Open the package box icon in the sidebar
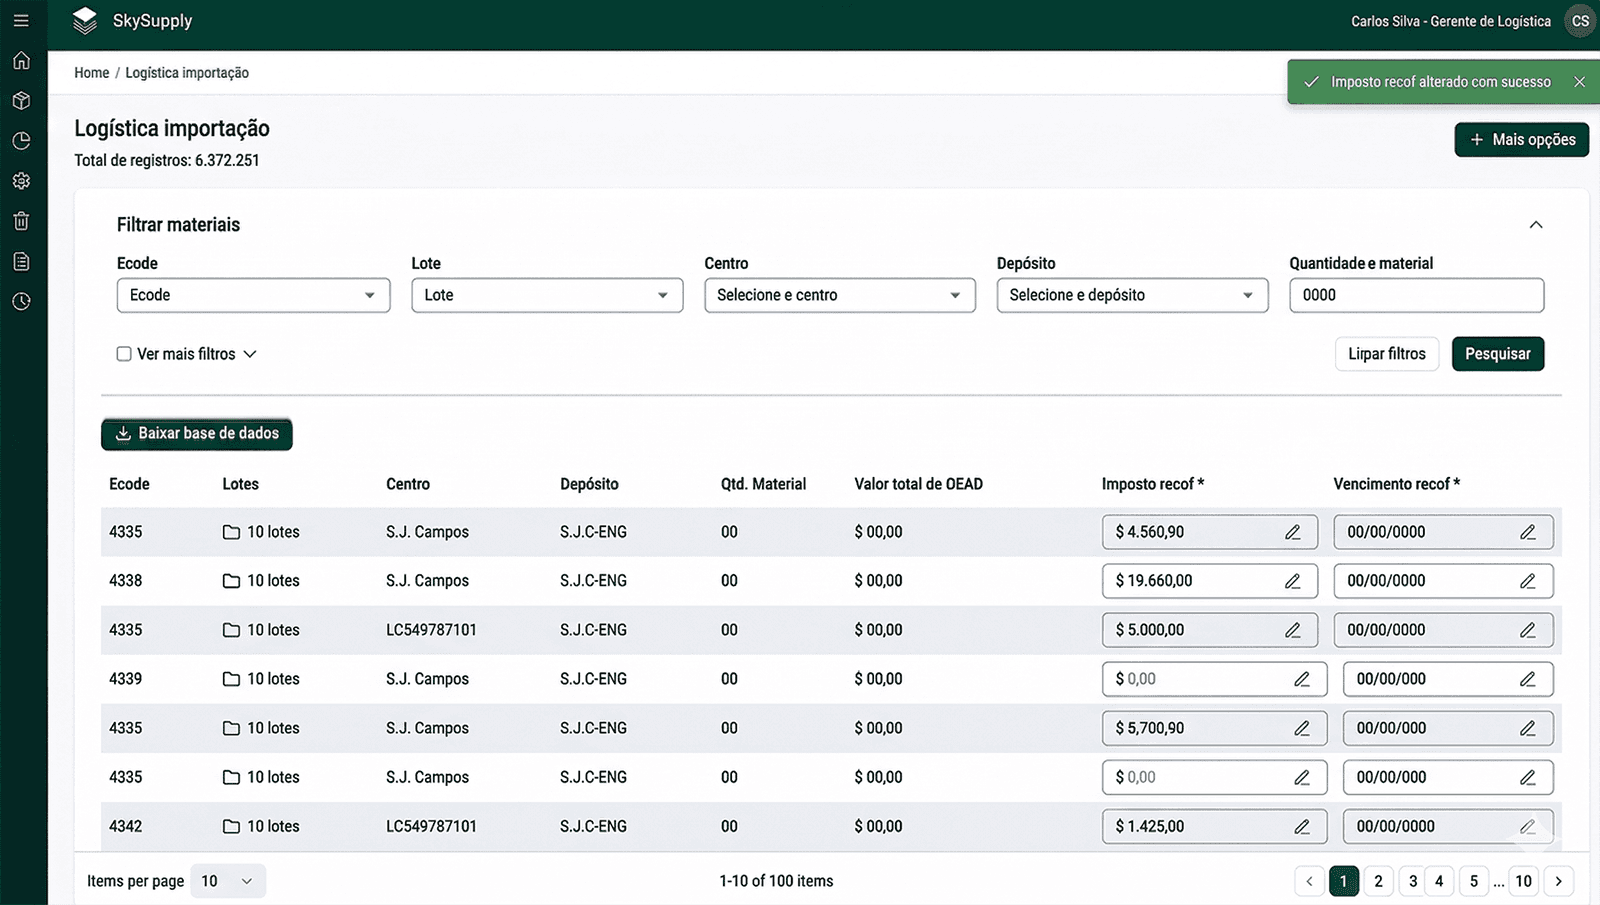 pyautogui.click(x=21, y=101)
